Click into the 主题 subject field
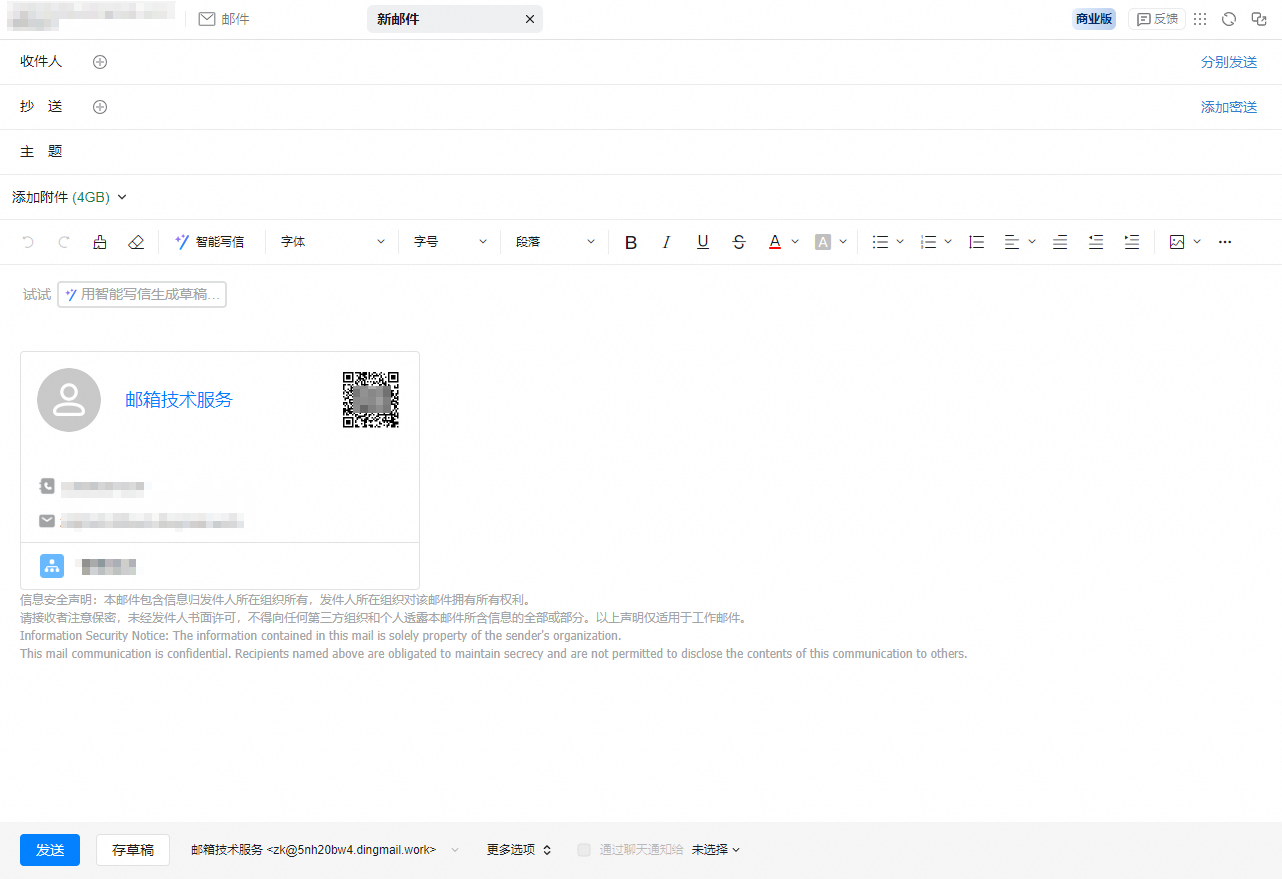This screenshot has height=879, width=1282. pos(640,152)
